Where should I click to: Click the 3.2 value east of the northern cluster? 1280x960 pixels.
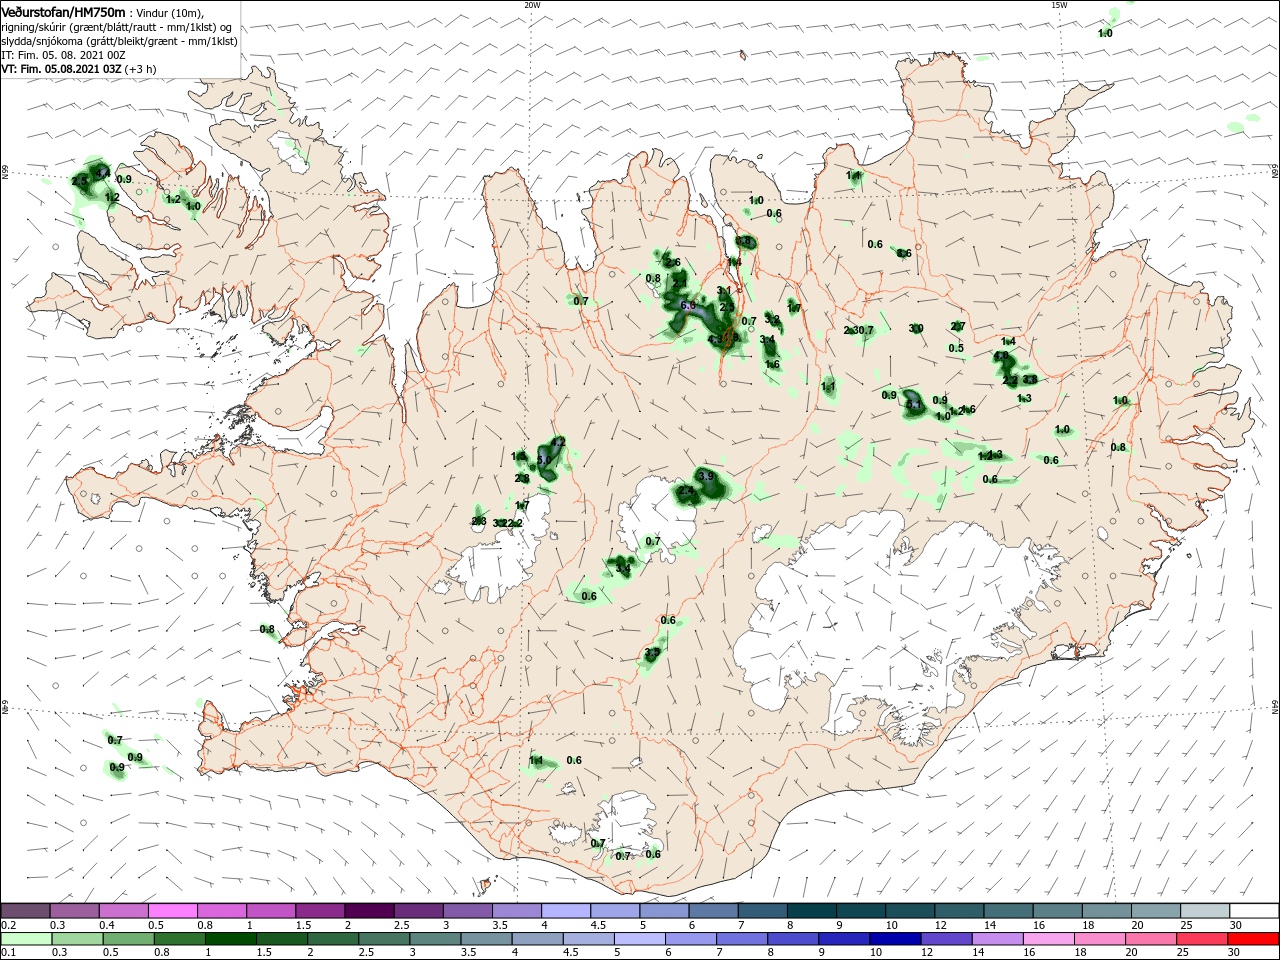pos(773,320)
